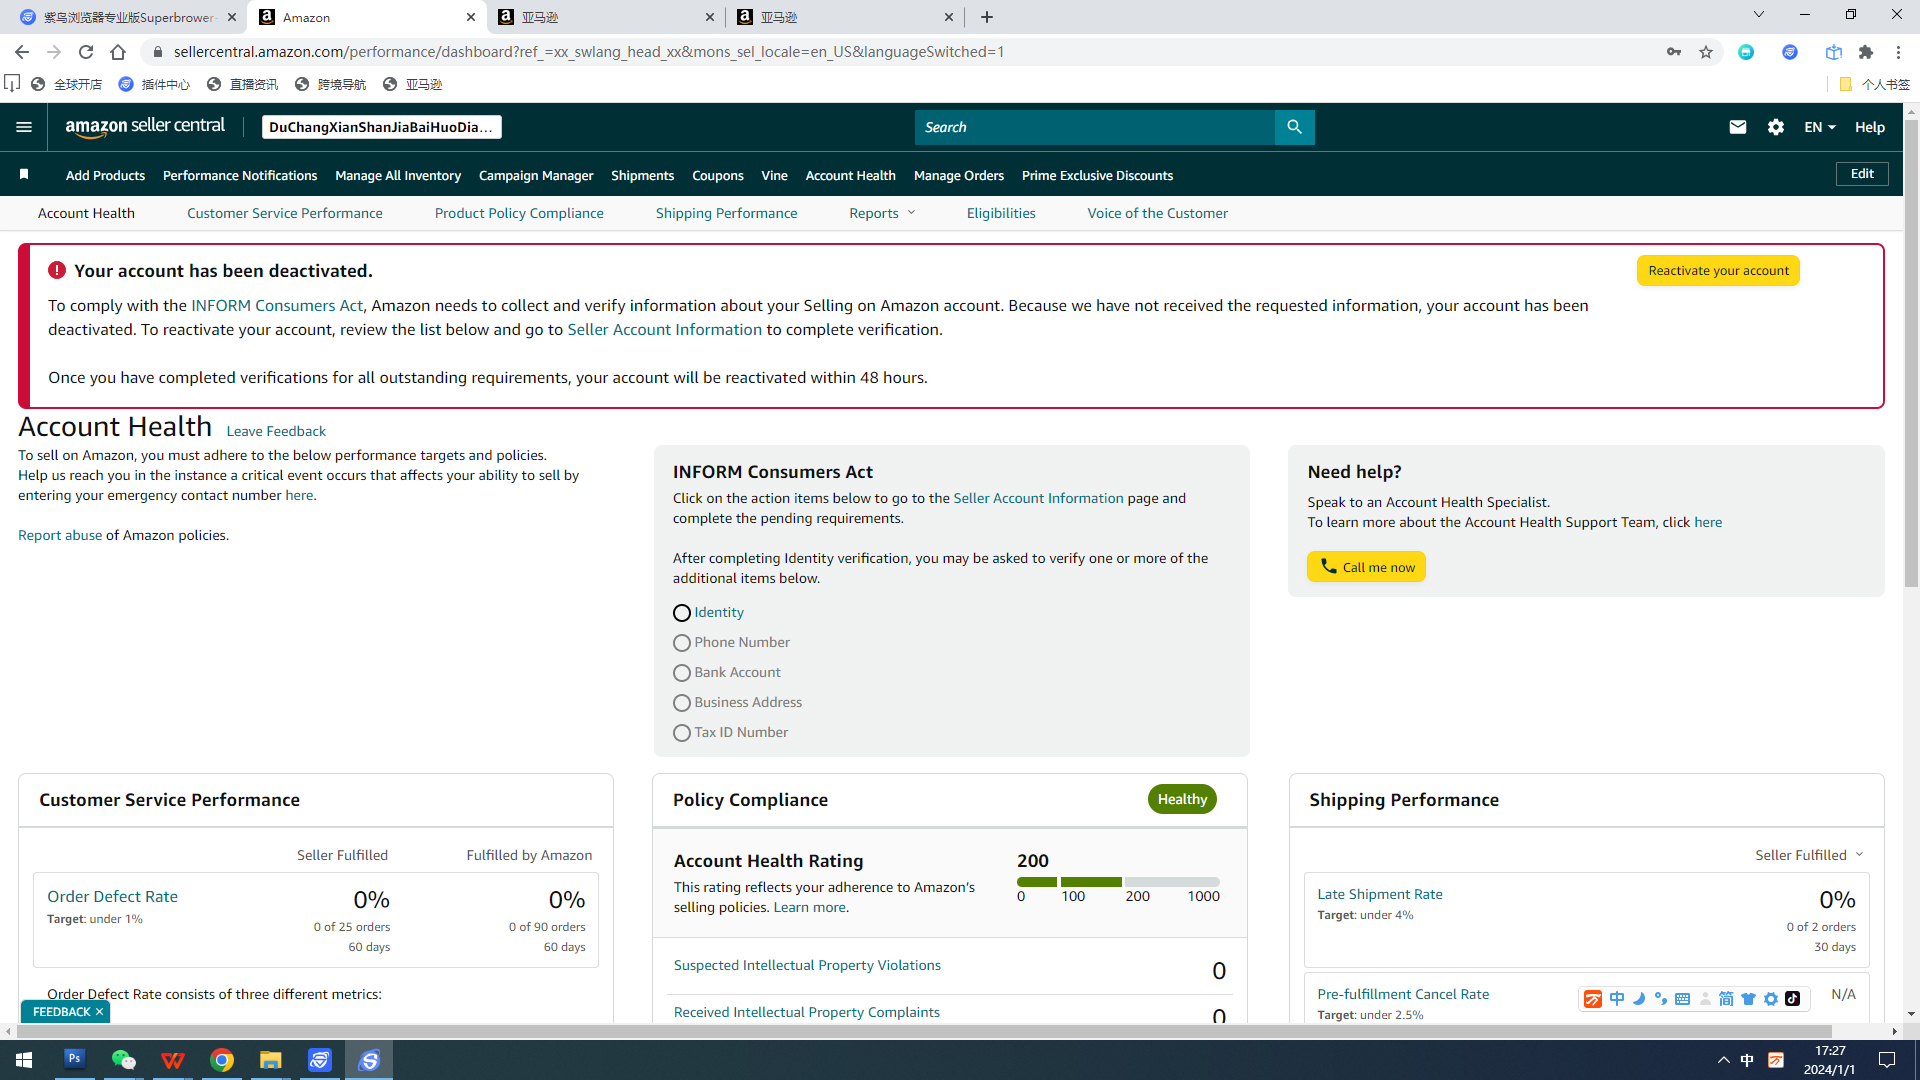Select the Tax ID Number radio option
The height and width of the screenshot is (1080, 1920).
click(682, 733)
